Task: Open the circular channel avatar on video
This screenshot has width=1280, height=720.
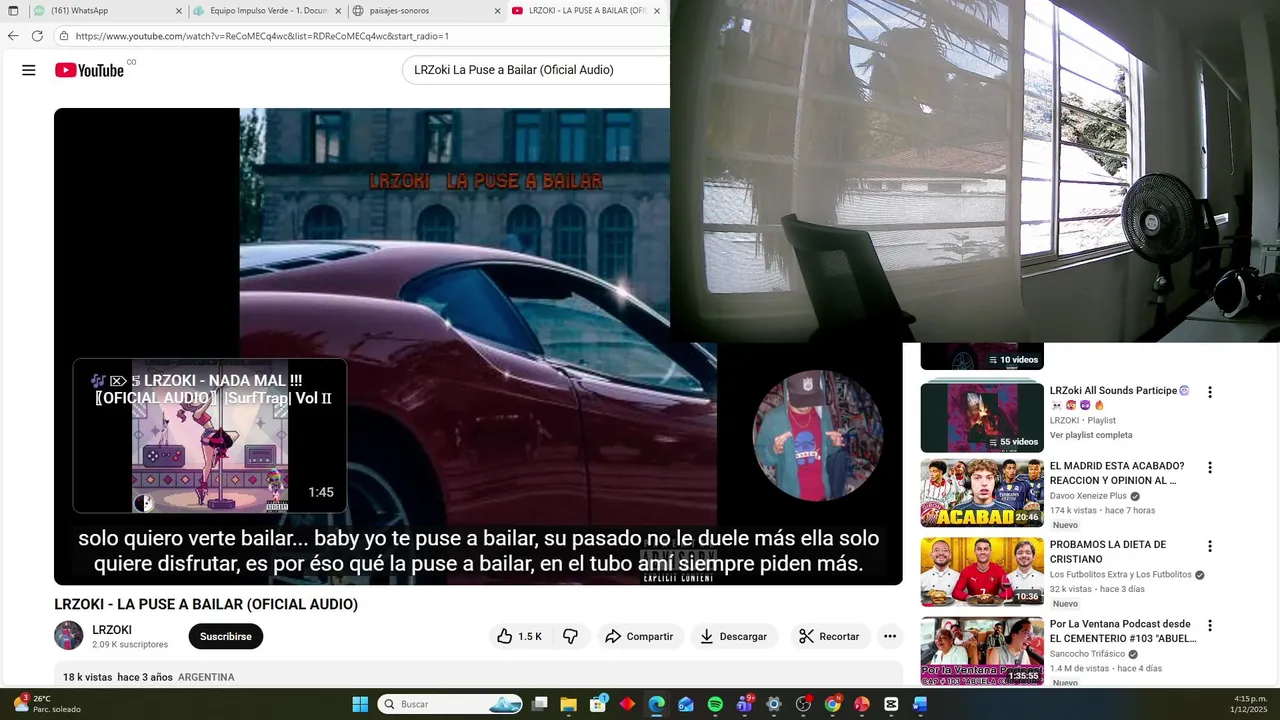Action: click(x=817, y=436)
